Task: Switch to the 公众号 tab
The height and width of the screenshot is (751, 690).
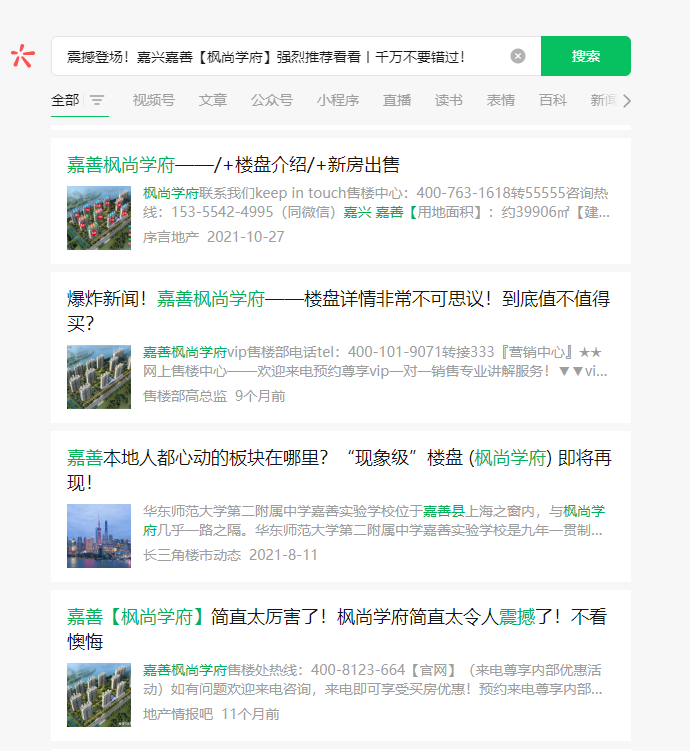Action: pyautogui.click(x=271, y=100)
